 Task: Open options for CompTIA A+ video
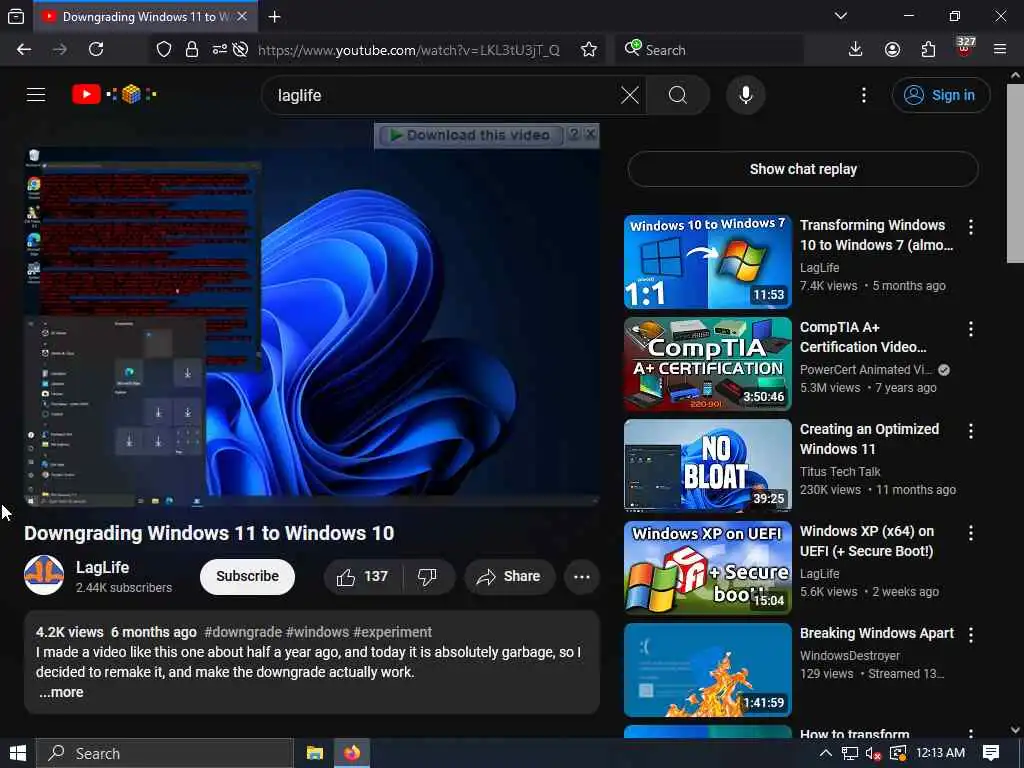(970, 329)
